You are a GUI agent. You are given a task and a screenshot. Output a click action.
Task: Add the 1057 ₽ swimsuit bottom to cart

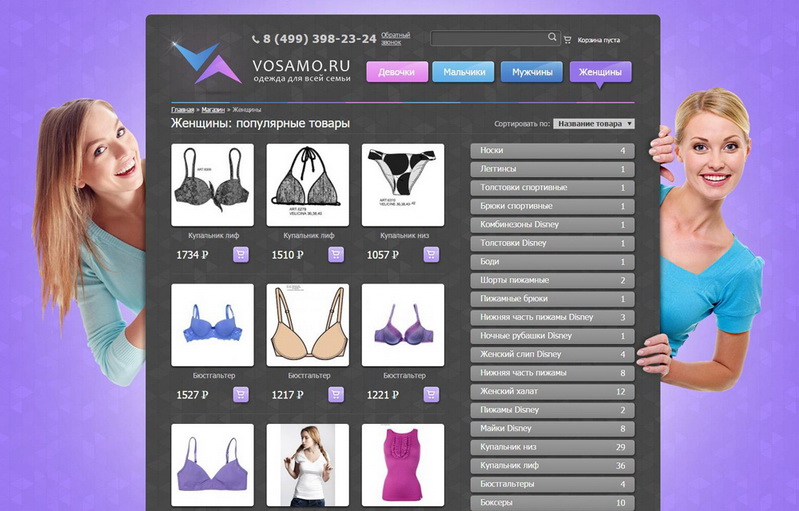(x=431, y=254)
